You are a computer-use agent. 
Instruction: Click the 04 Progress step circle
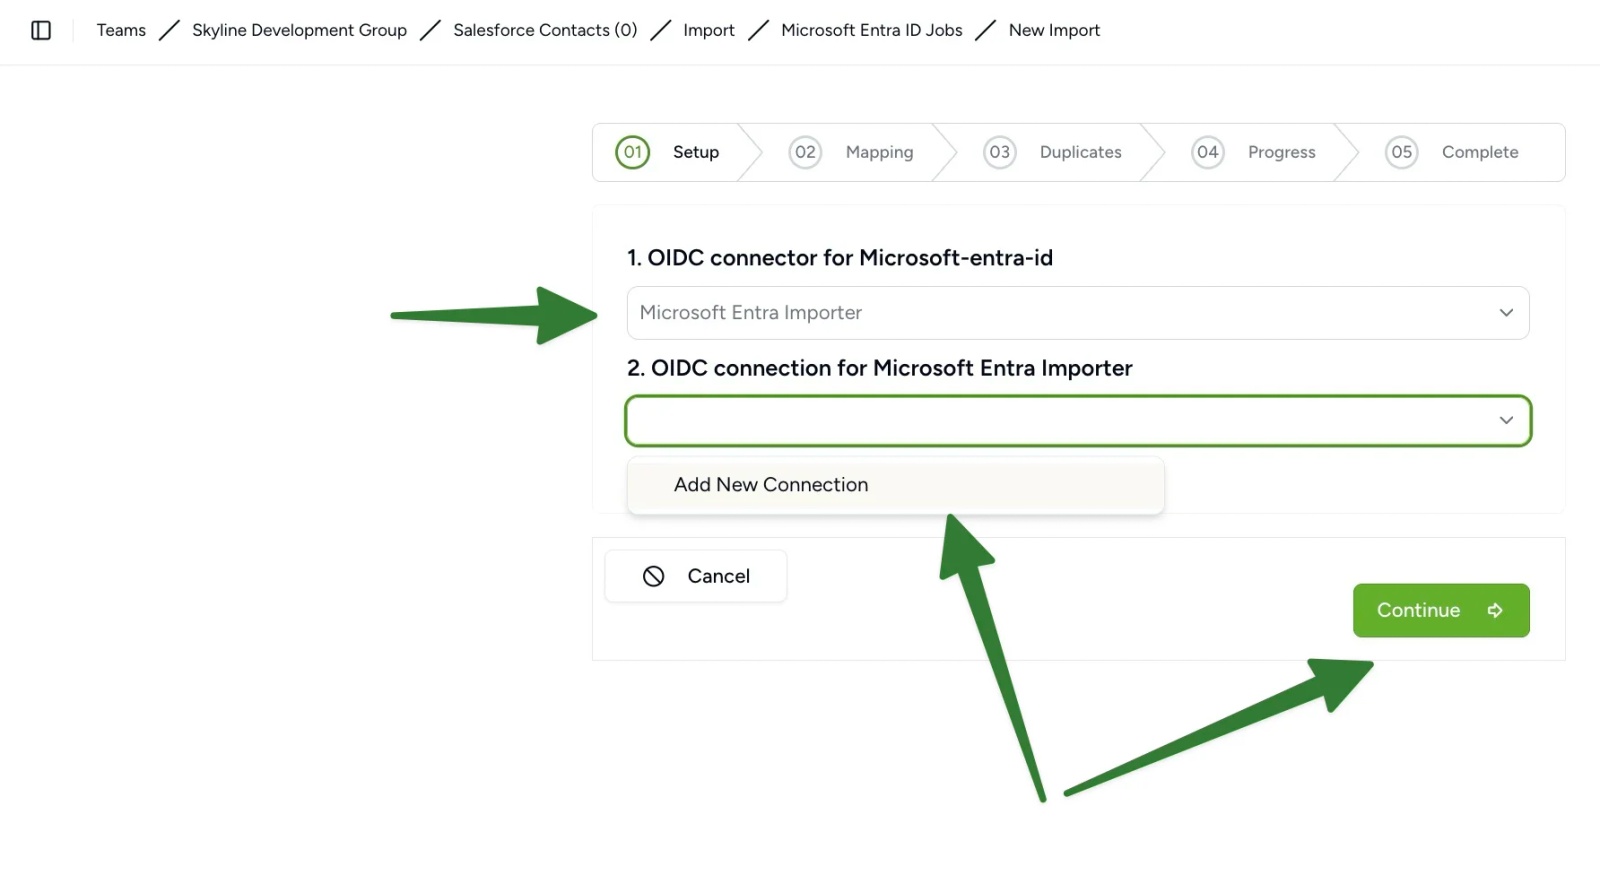point(1207,152)
